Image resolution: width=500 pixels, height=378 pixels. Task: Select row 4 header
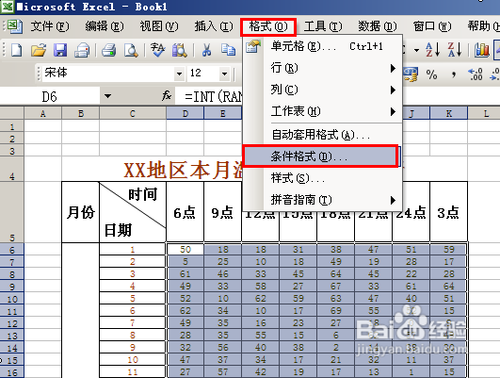pyautogui.click(x=12, y=169)
